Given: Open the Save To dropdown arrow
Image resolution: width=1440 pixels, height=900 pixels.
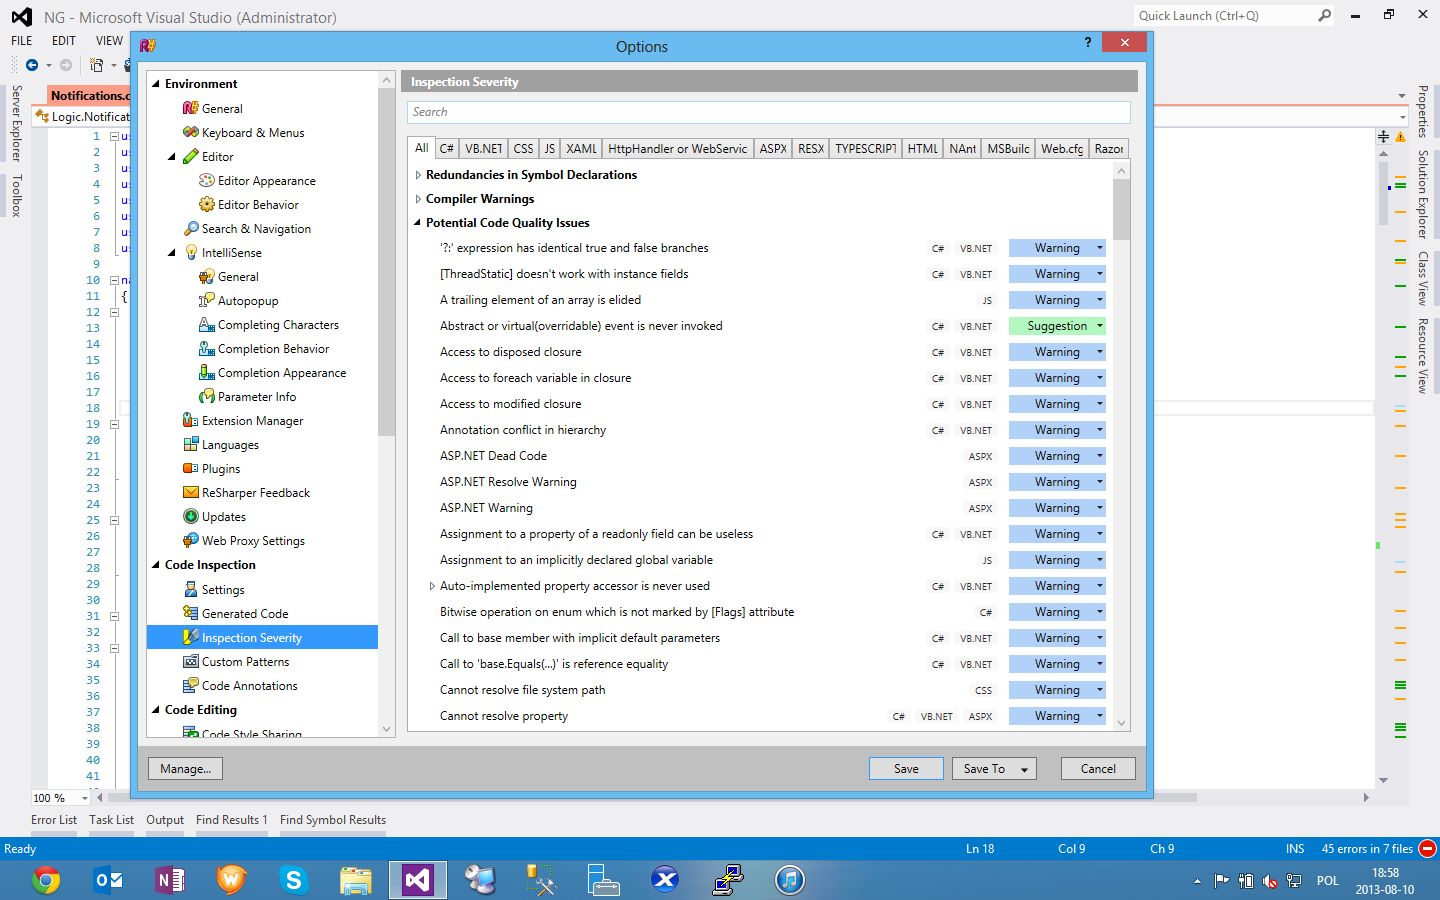Looking at the screenshot, I should (1024, 769).
